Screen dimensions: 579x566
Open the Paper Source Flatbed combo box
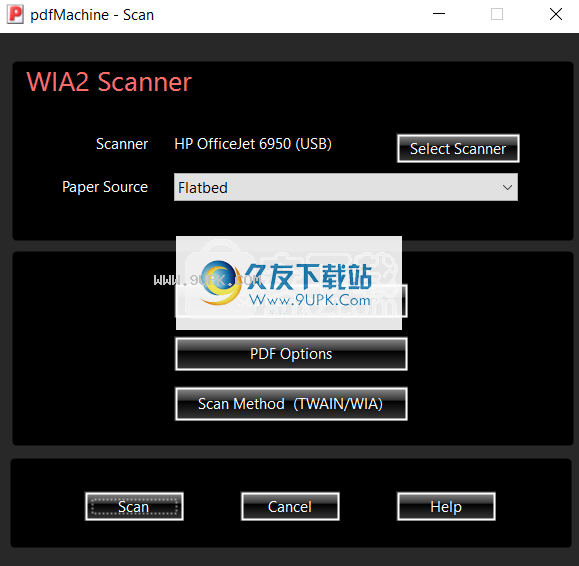click(x=346, y=187)
